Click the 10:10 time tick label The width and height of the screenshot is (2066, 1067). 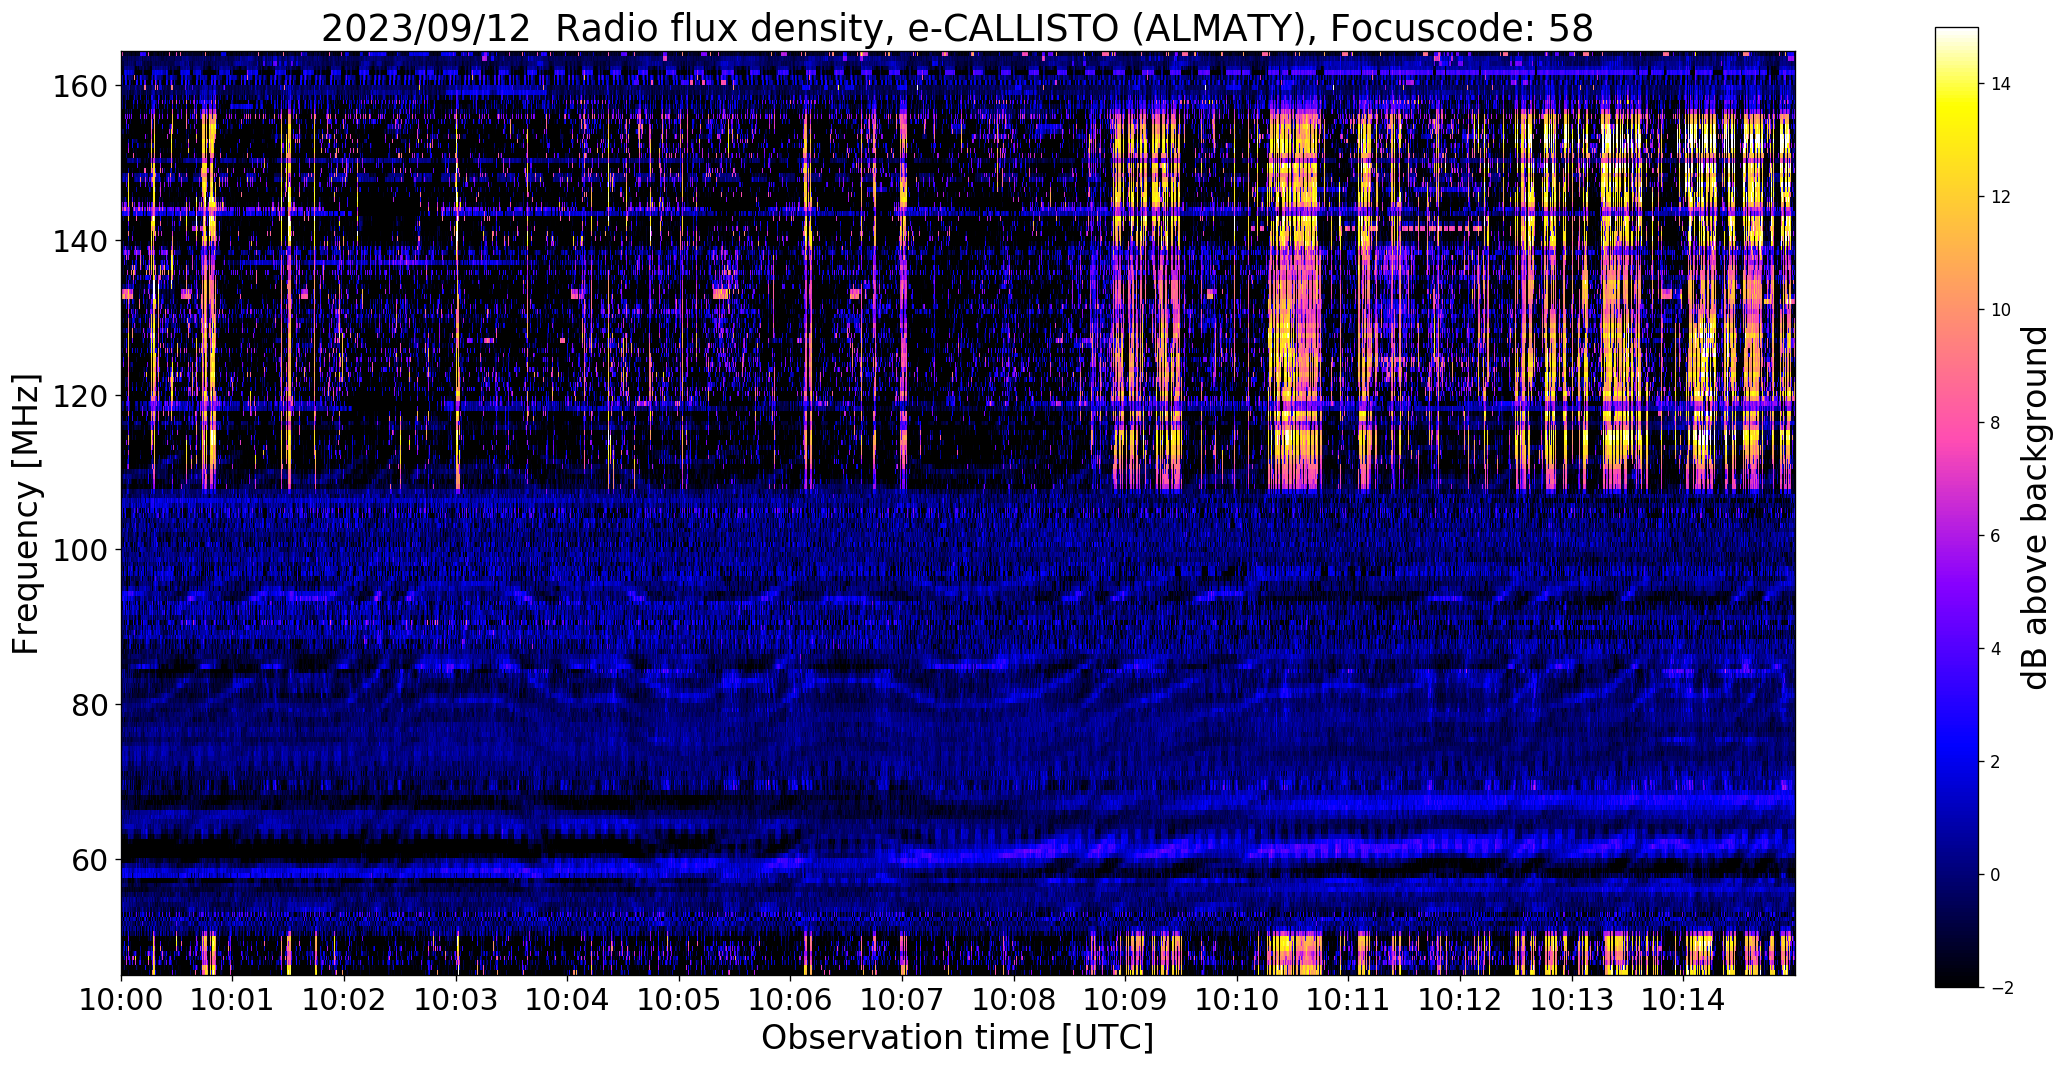pyautogui.click(x=1237, y=999)
